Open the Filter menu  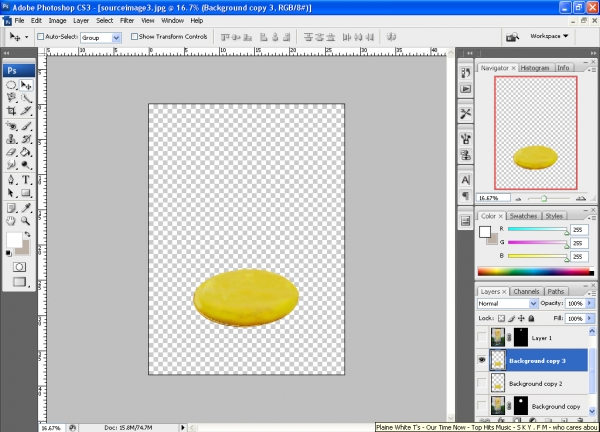pos(127,21)
